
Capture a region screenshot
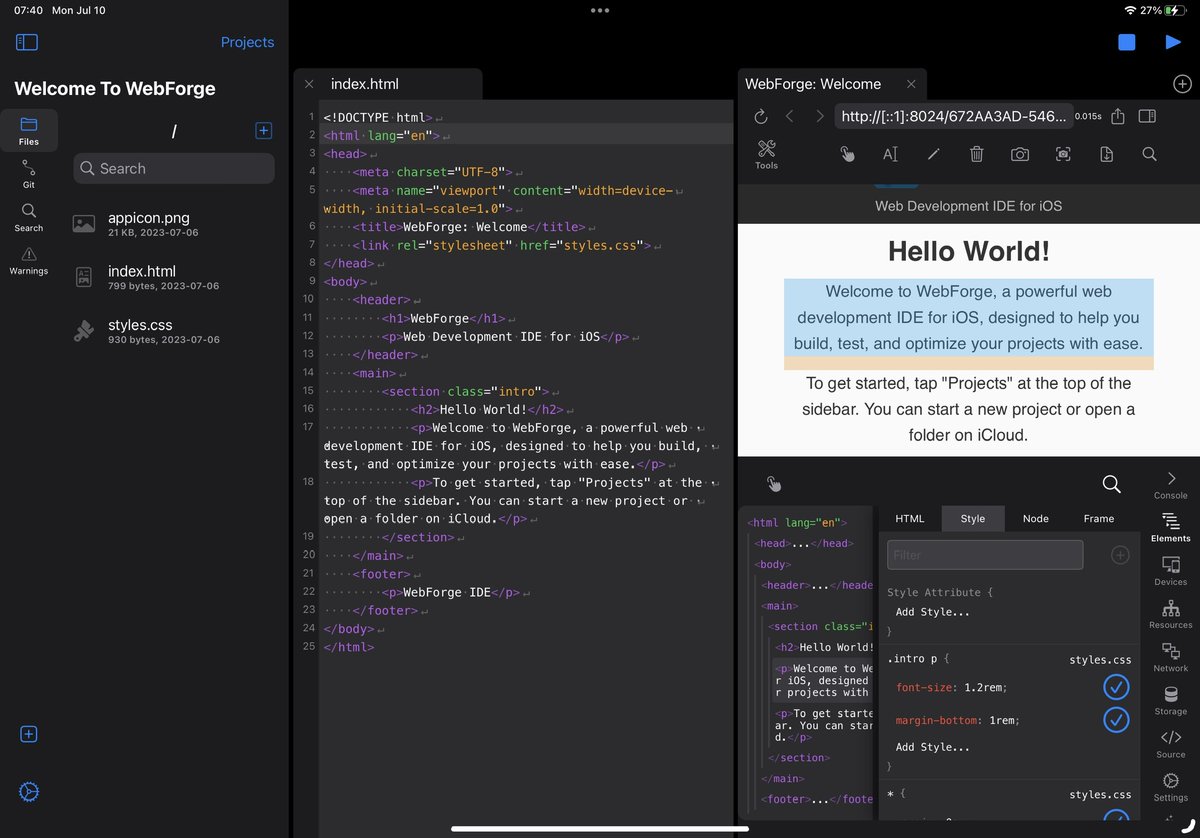pyautogui.click(x=1063, y=154)
